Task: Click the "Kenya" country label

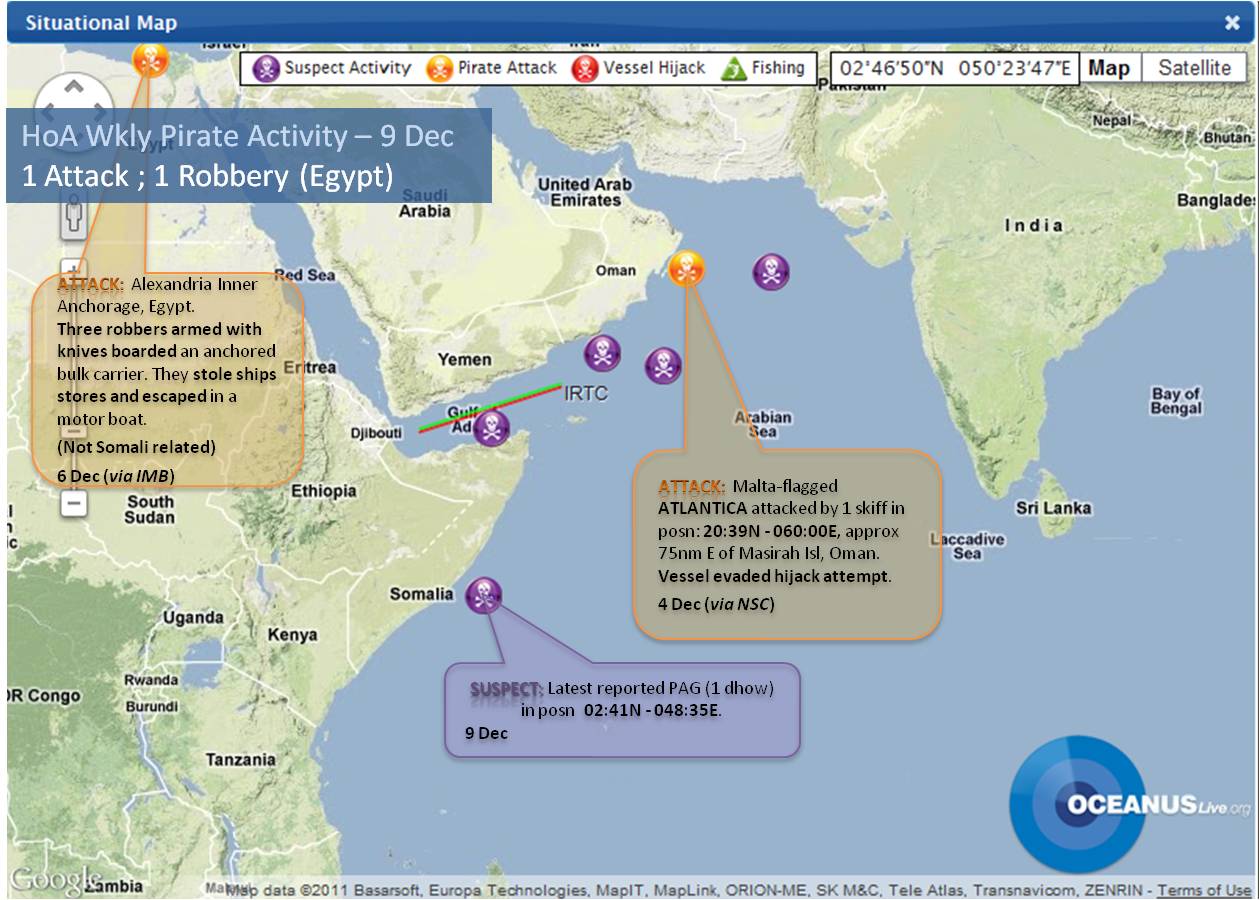Action: point(292,635)
